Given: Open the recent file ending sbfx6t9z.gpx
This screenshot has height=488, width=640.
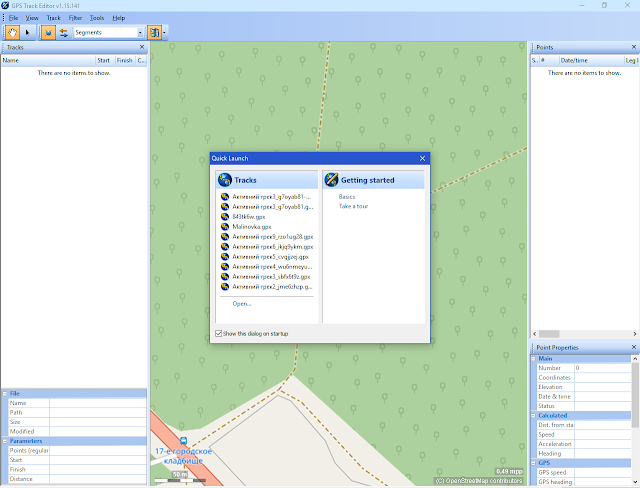Looking at the screenshot, I should click(271, 277).
